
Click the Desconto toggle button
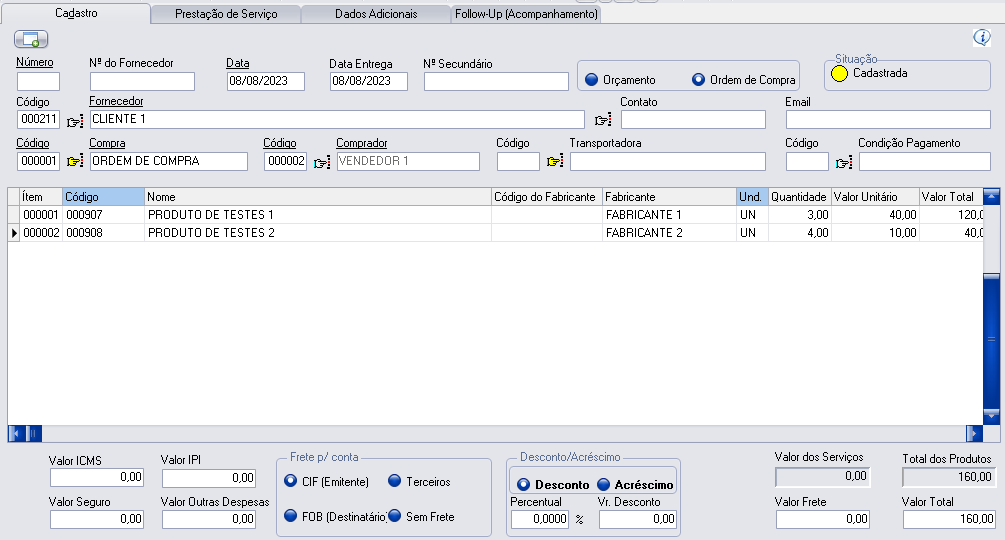coord(553,484)
